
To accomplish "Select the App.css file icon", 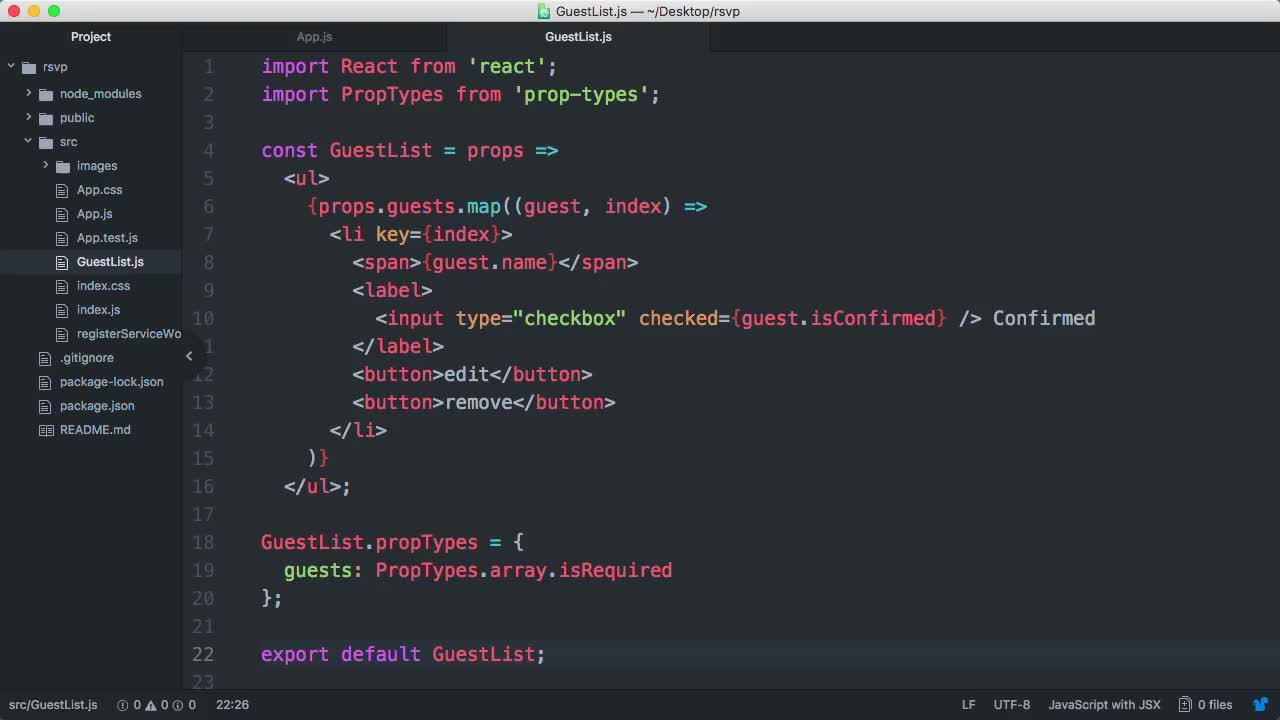I will 61,190.
